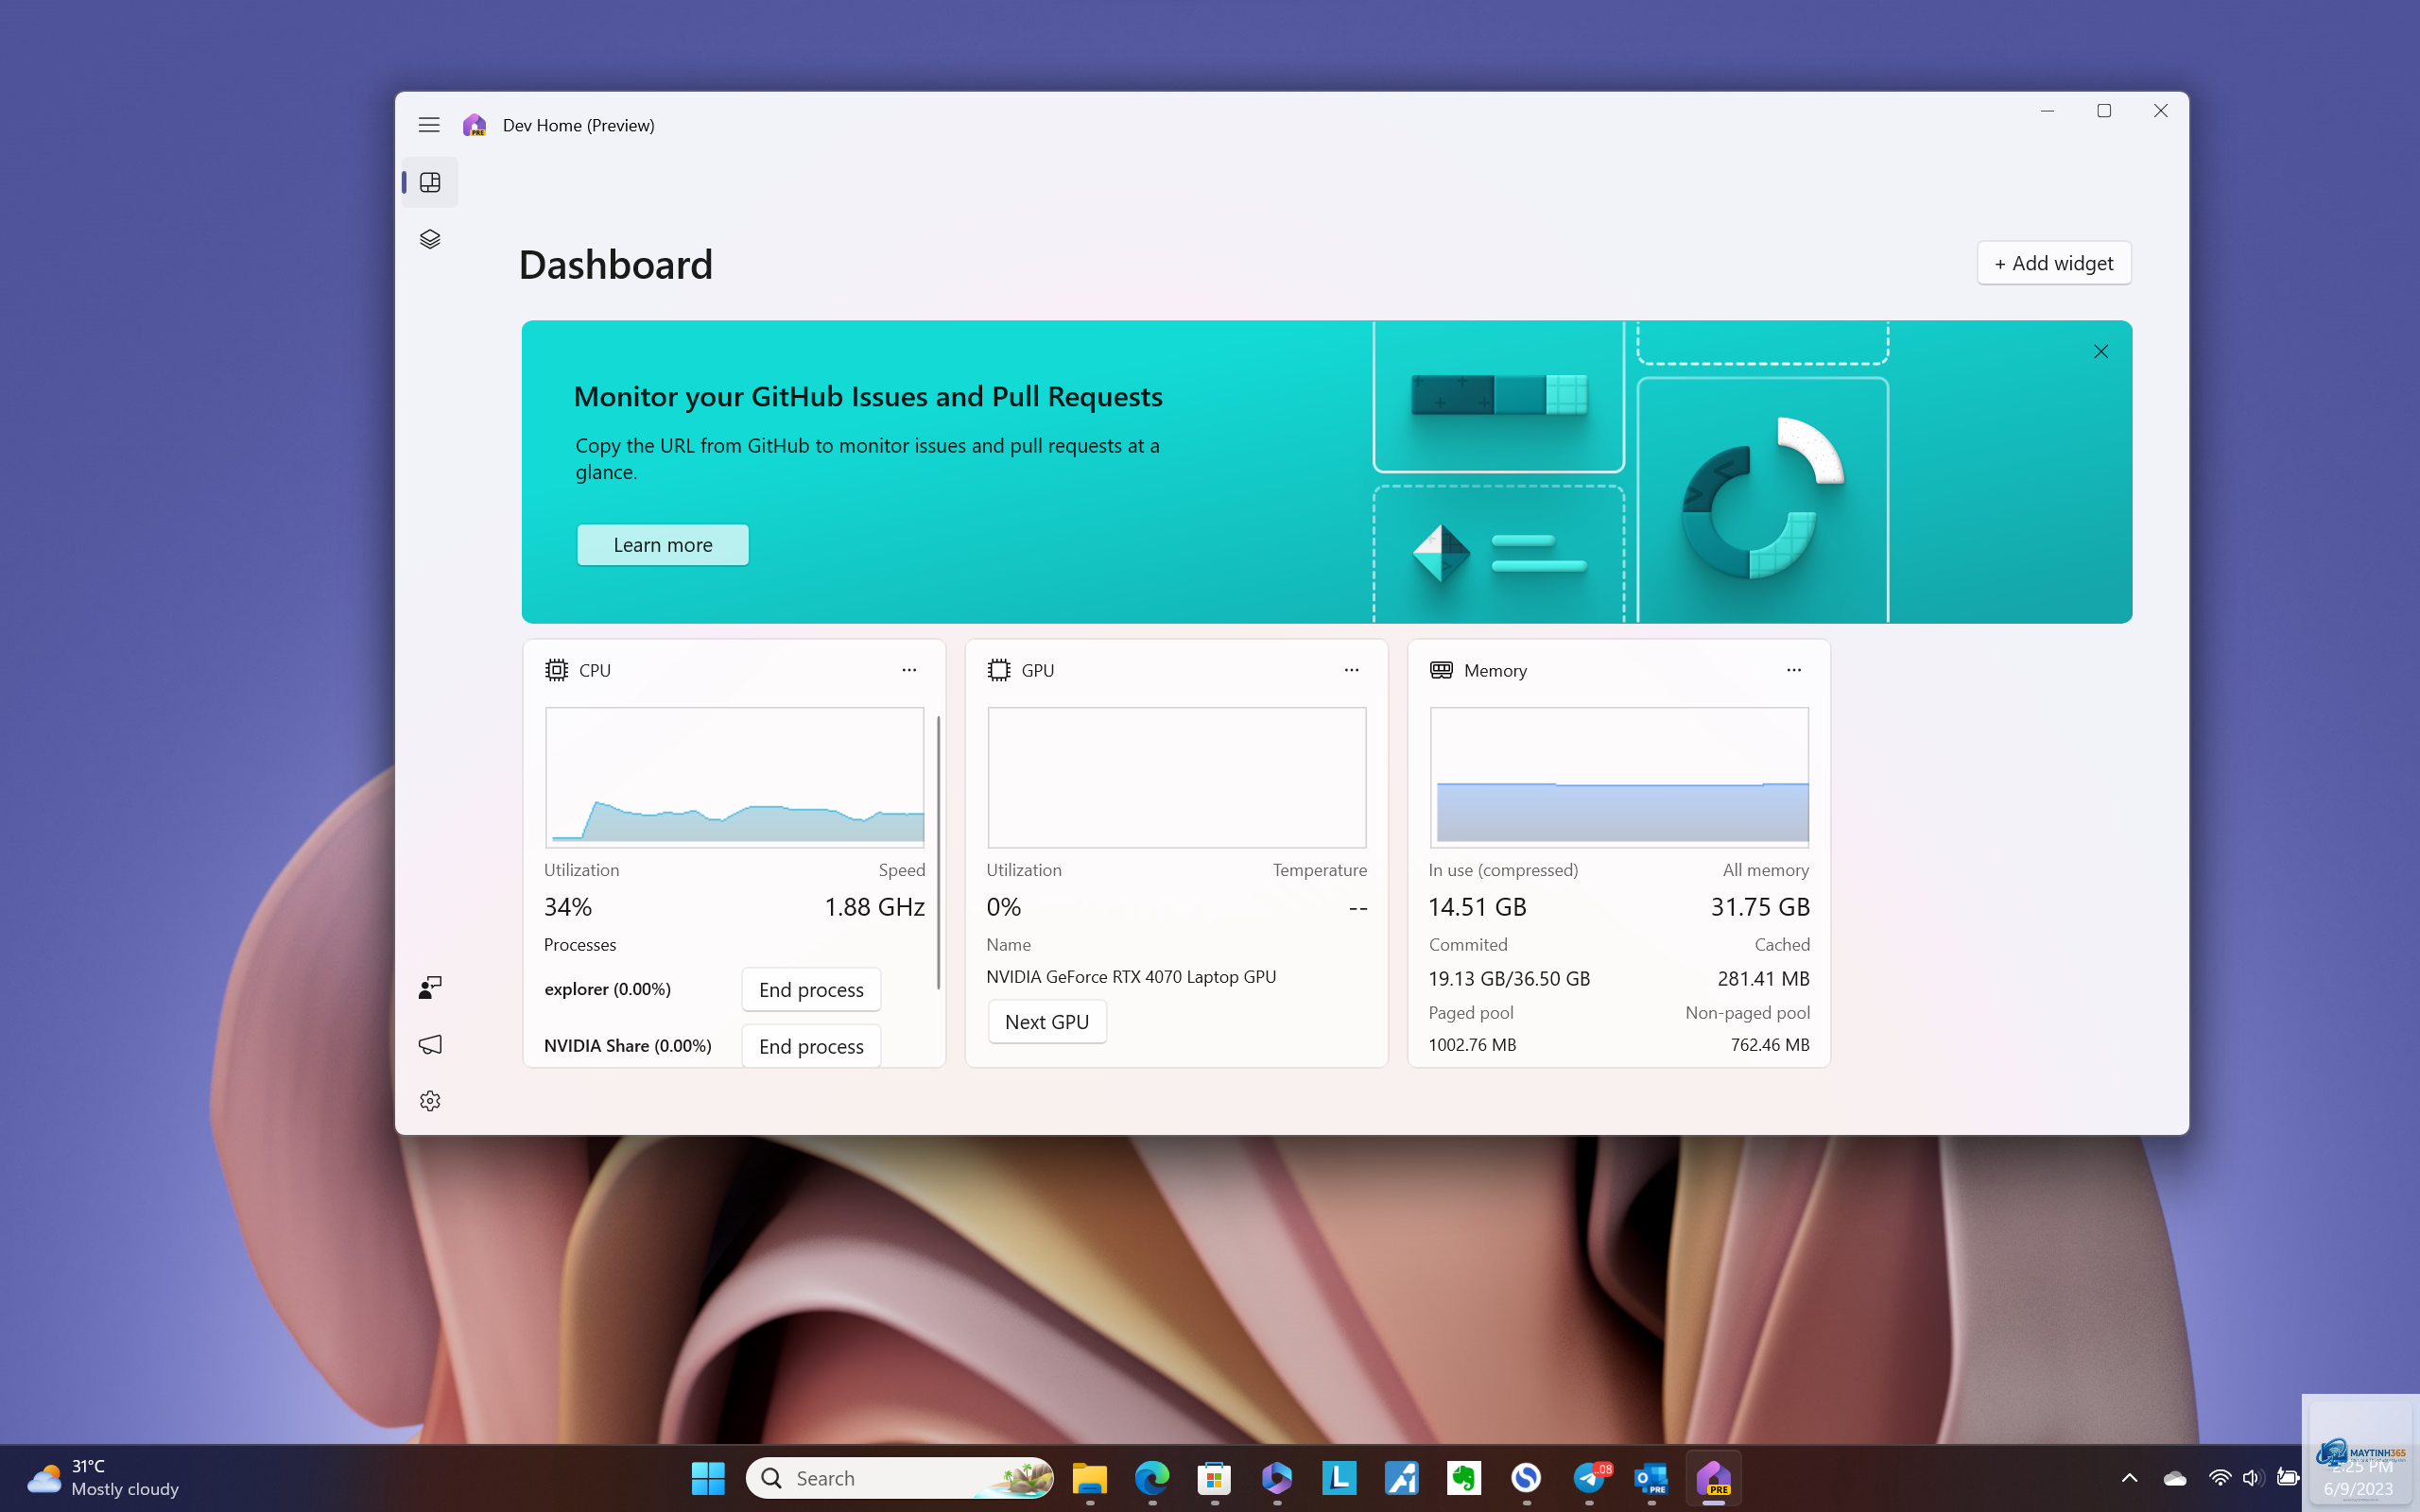Open Memory widget more options menu
2420x1512 pixels.
(x=1793, y=670)
